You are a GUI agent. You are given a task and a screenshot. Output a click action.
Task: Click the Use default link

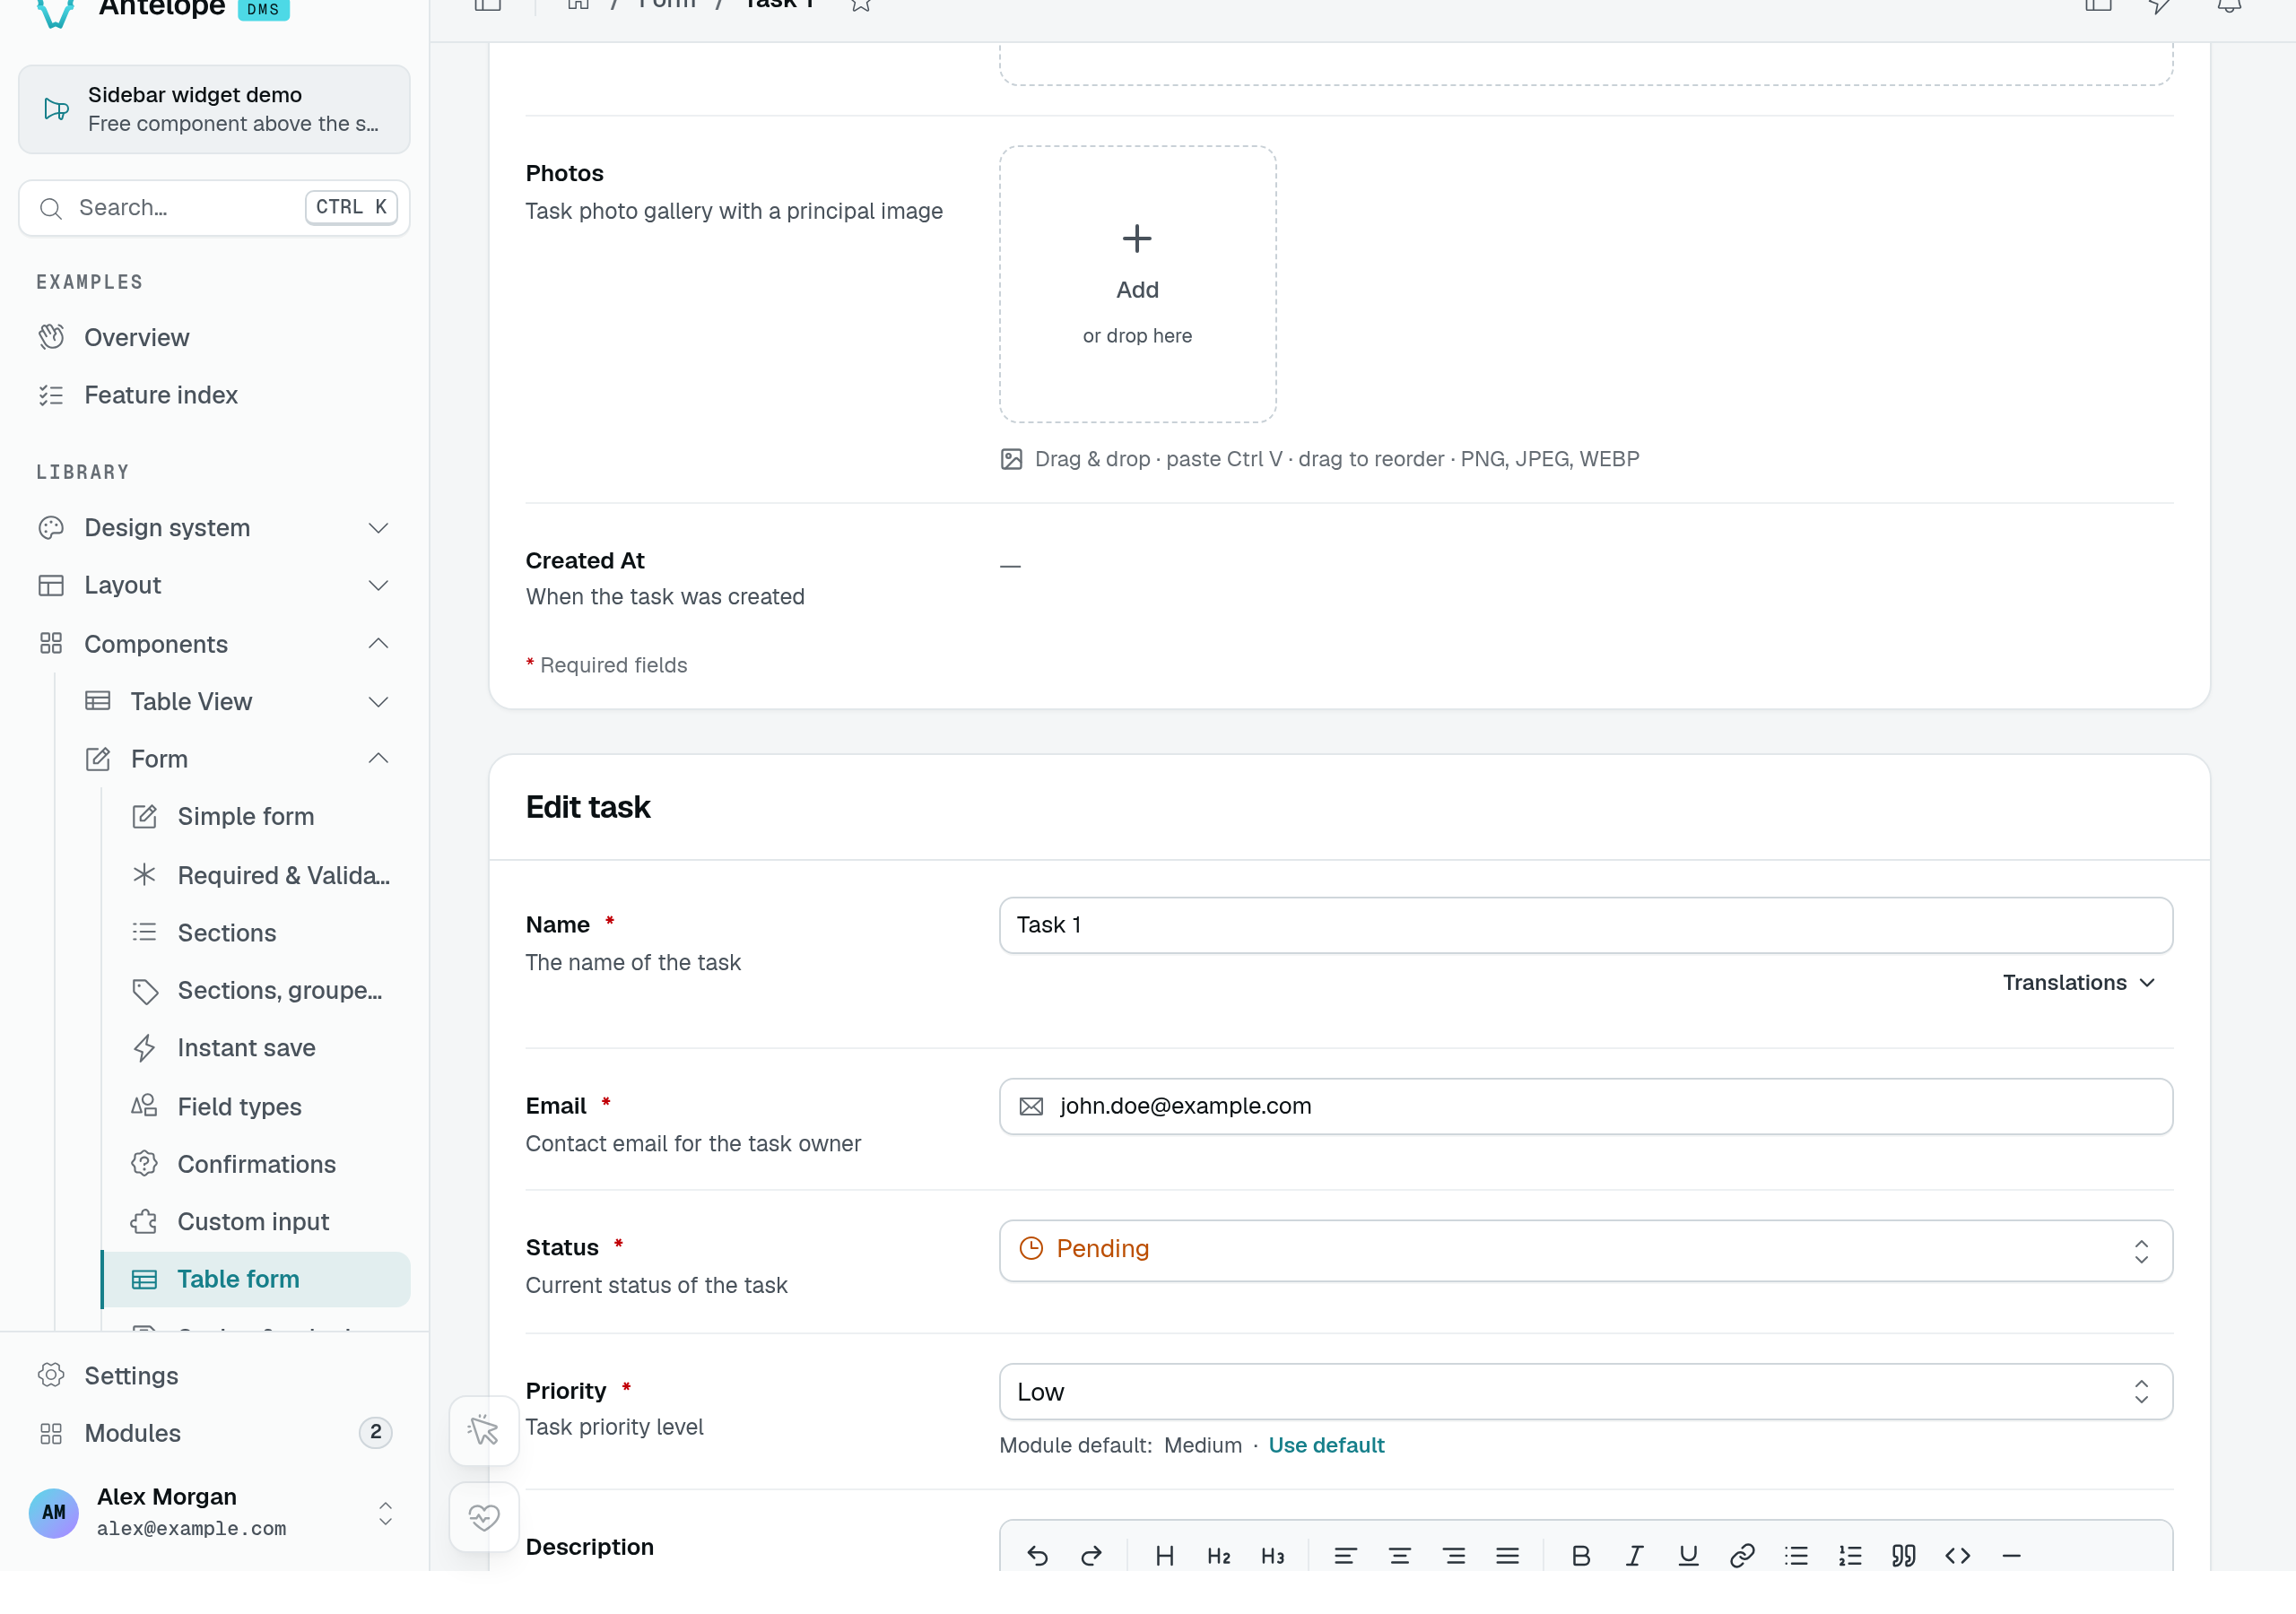click(x=1326, y=1445)
